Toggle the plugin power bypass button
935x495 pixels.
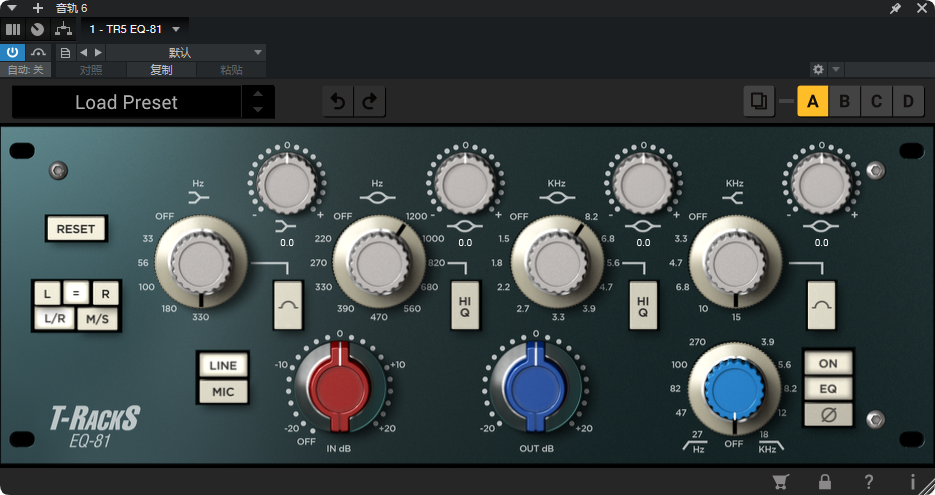point(13,52)
